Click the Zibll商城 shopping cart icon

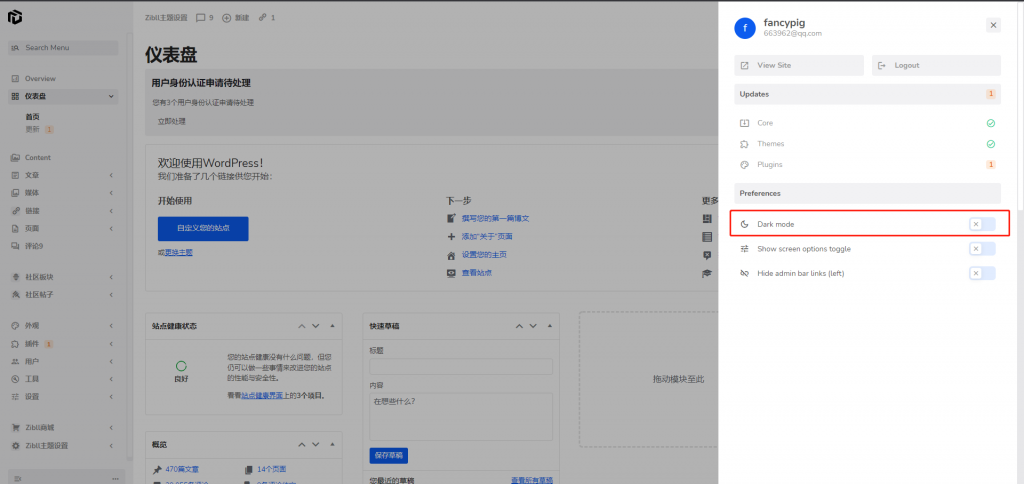pos(15,428)
